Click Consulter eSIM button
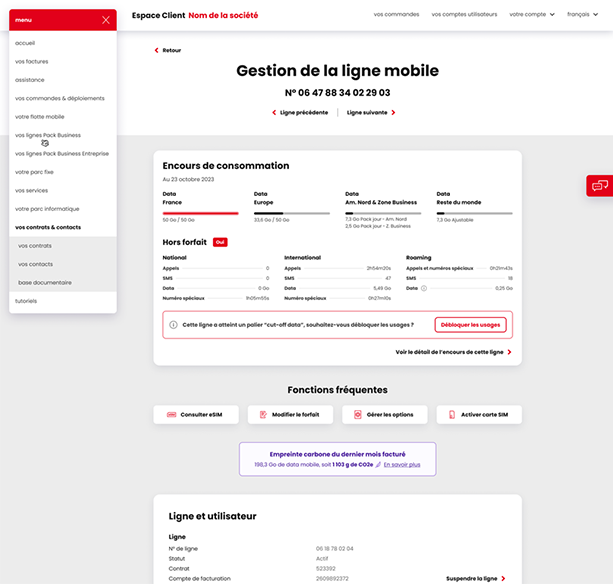 (196, 414)
